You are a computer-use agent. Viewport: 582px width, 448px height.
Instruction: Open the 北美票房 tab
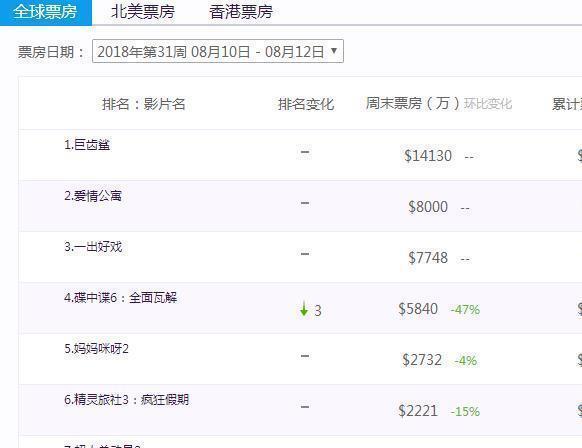click(143, 12)
